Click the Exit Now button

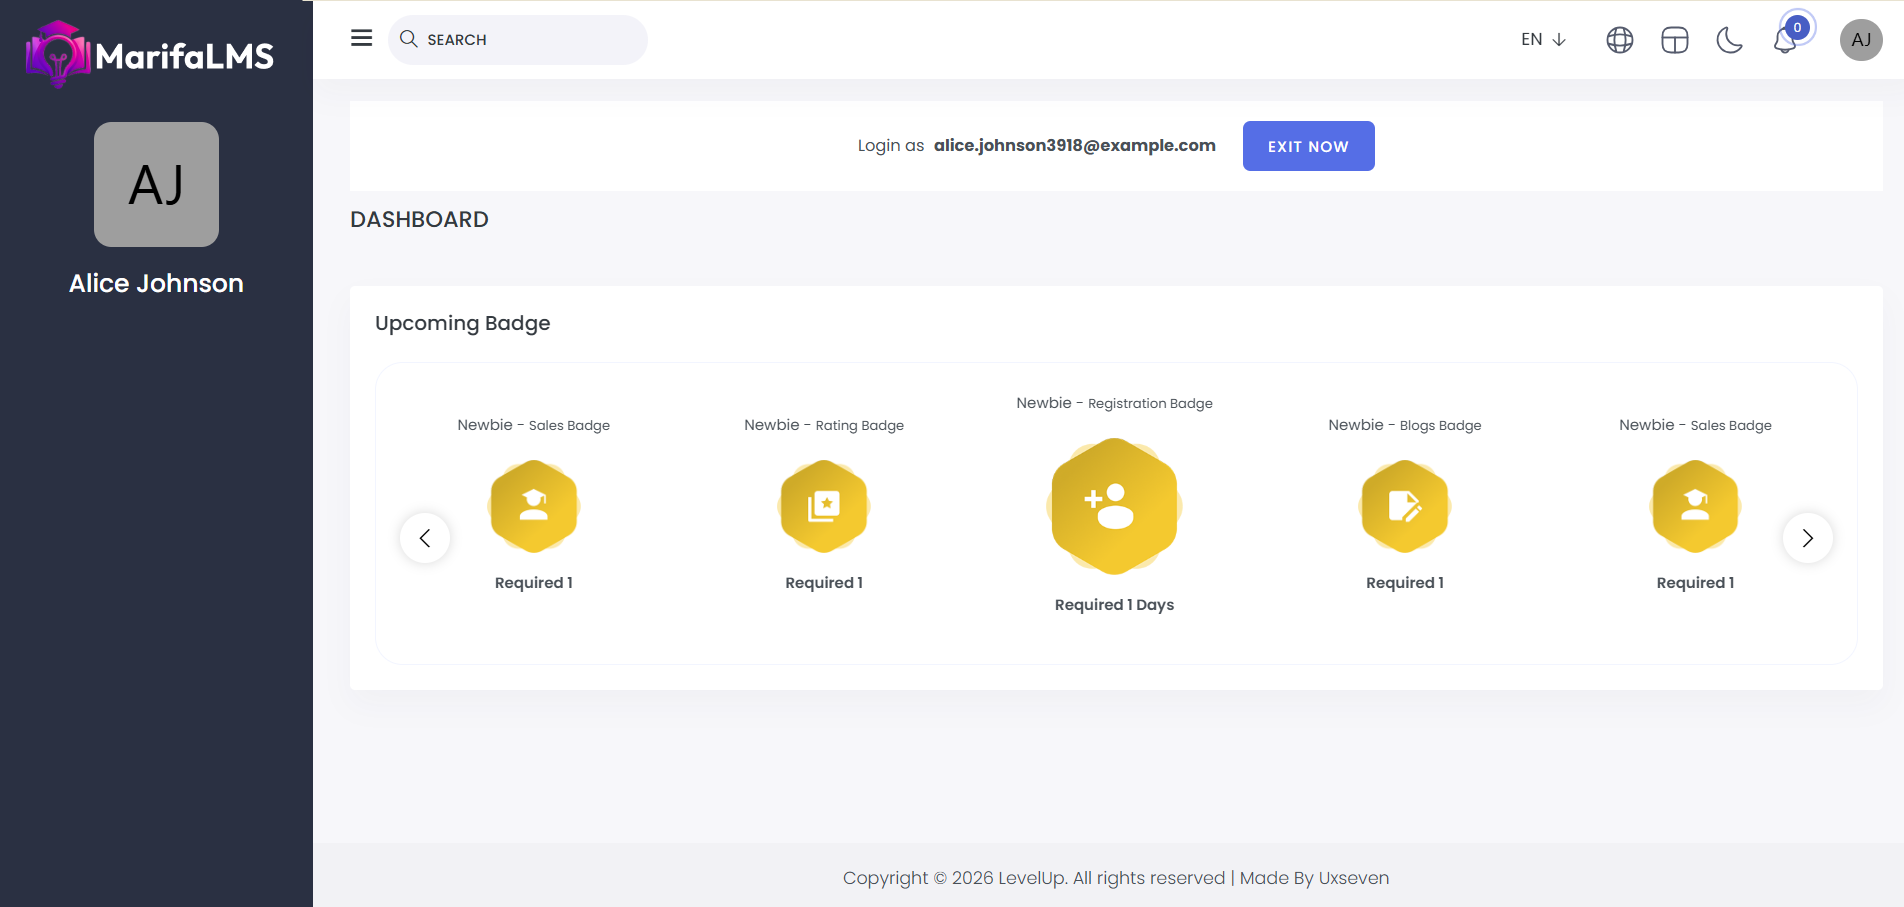coord(1307,146)
